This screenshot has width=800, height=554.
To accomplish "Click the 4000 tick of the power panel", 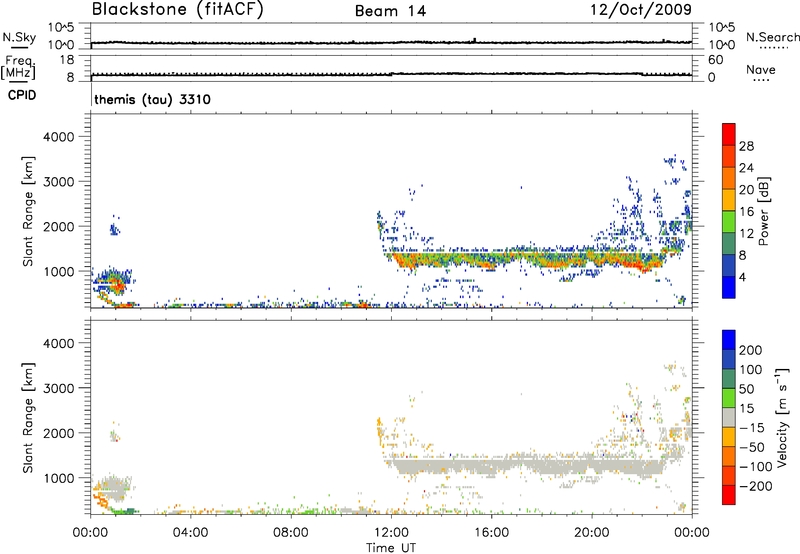I will [x=59, y=137].
